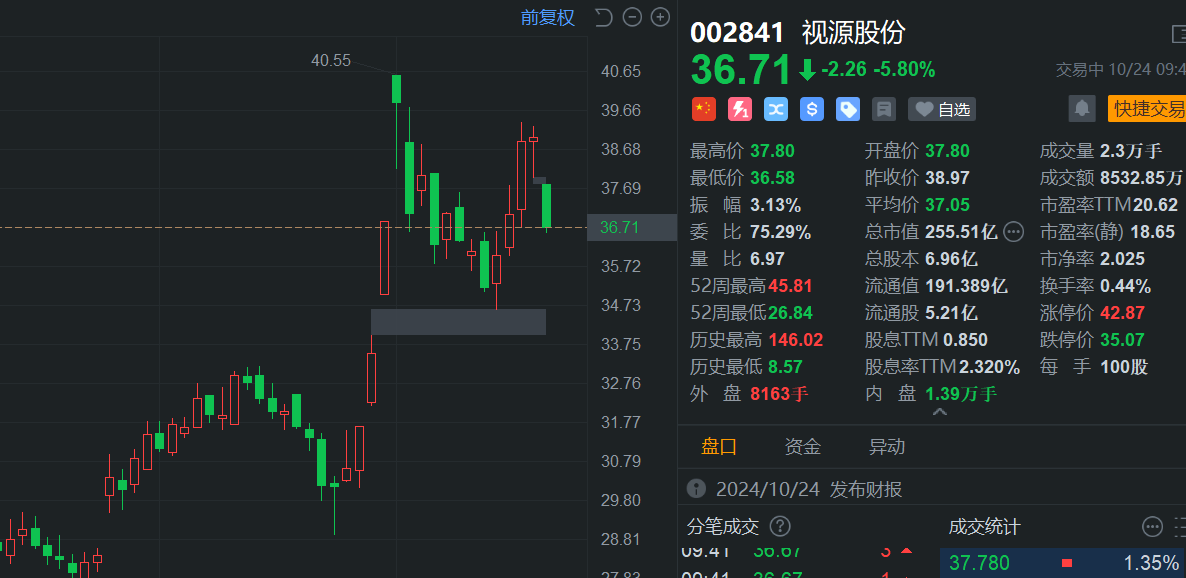Zoom out the candlestick chart with minus icon
This screenshot has width=1186, height=578.
[x=632, y=17]
